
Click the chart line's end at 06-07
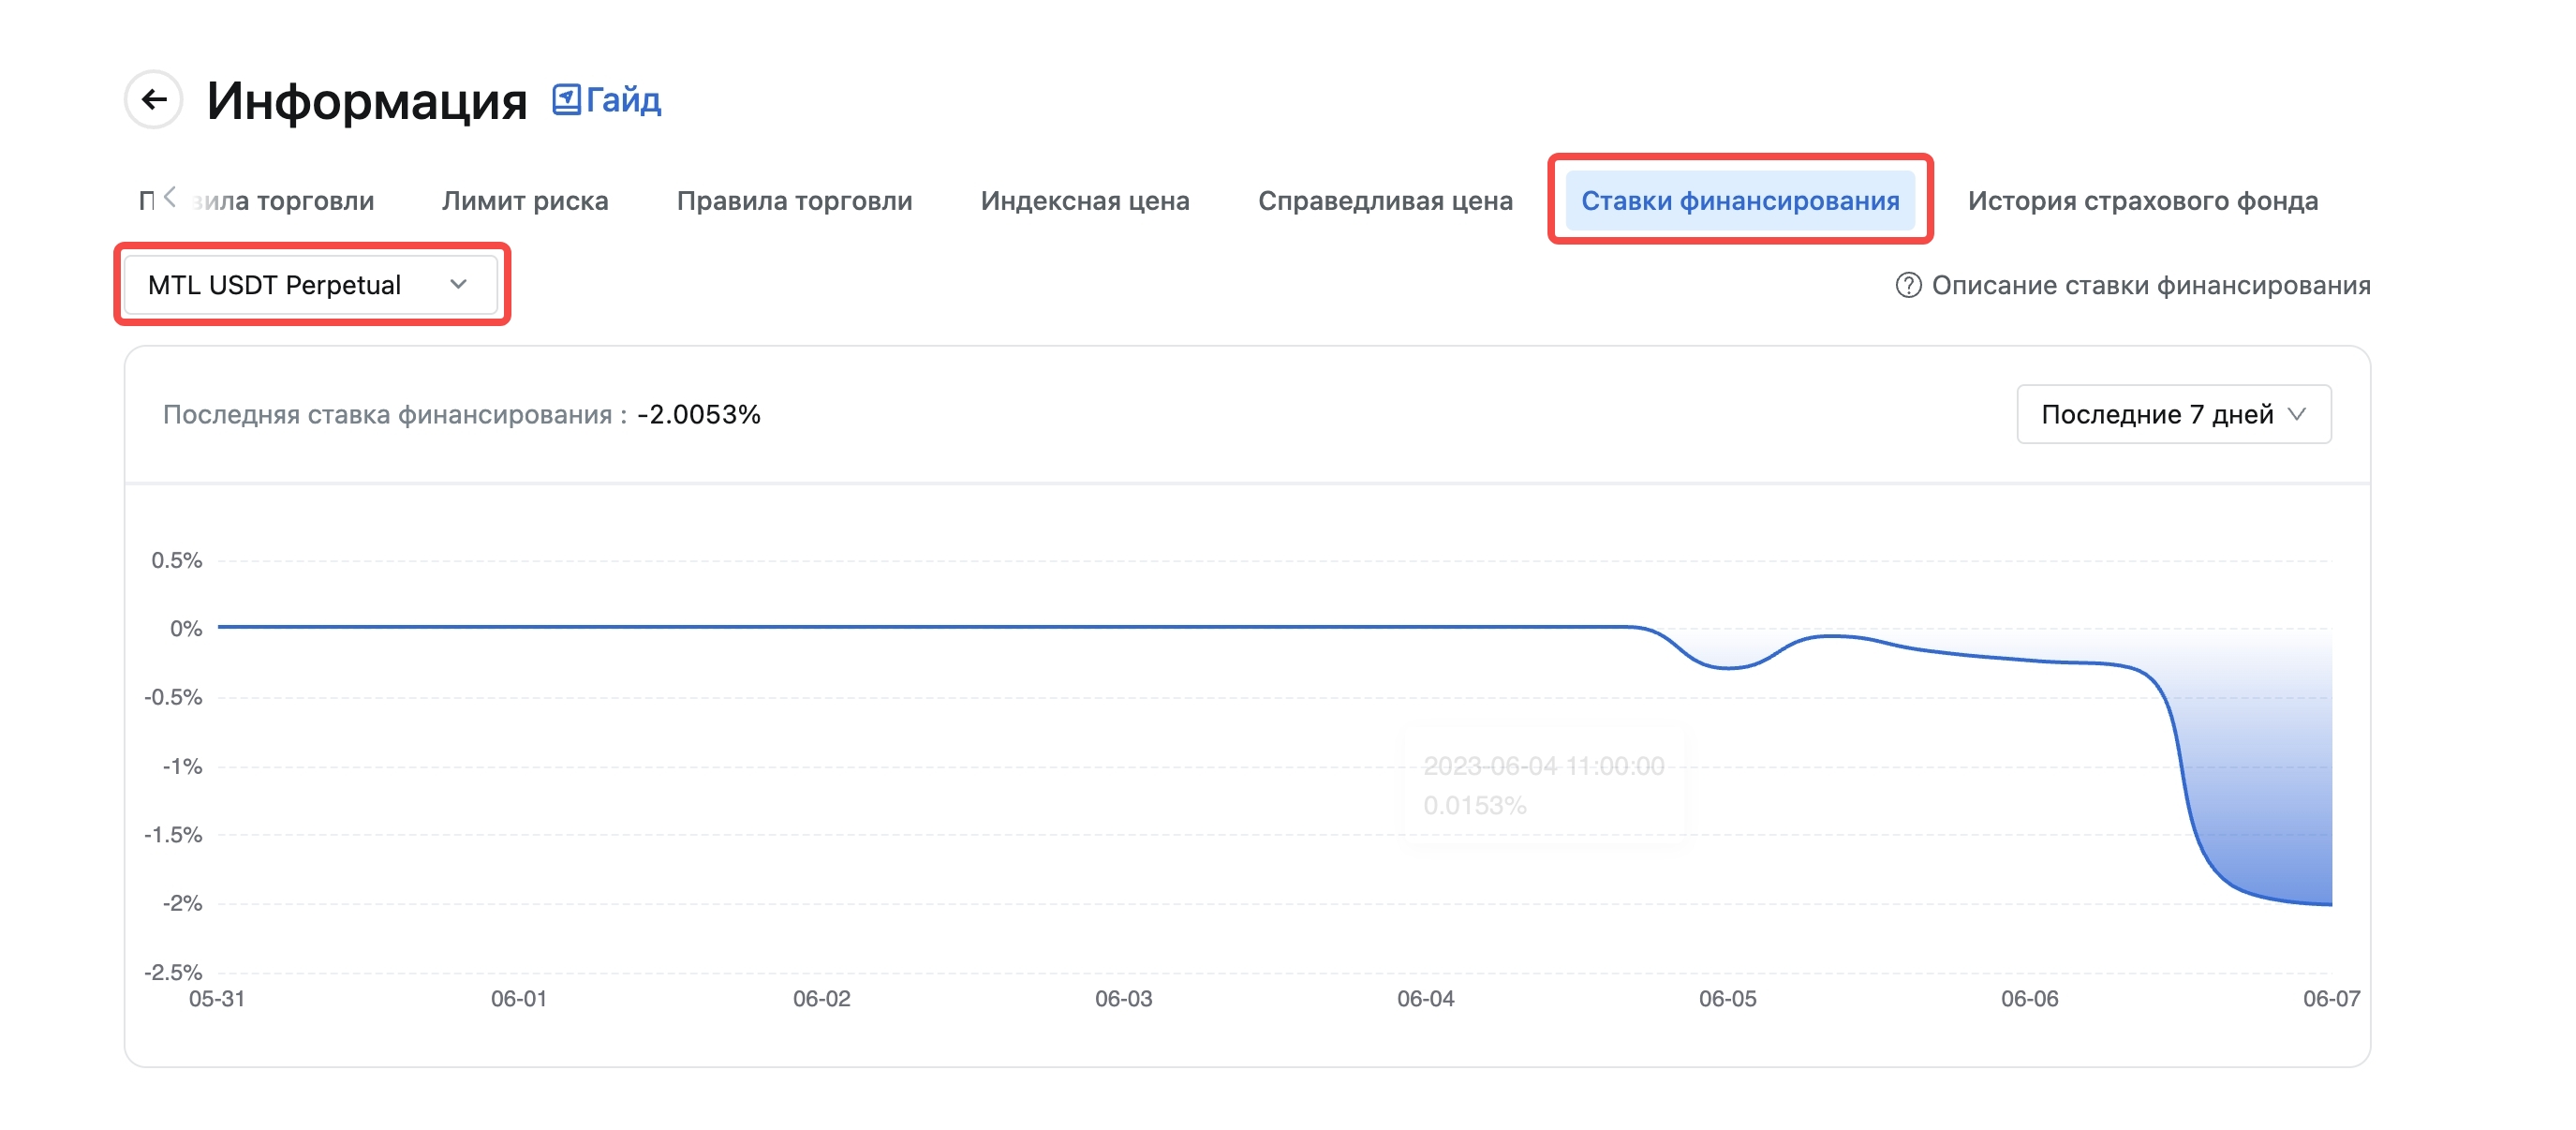pyautogui.click(x=2330, y=904)
